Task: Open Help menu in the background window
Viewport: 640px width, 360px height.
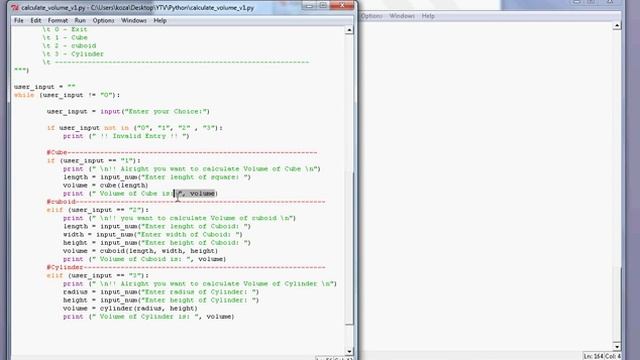Action: [x=428, y=16]
